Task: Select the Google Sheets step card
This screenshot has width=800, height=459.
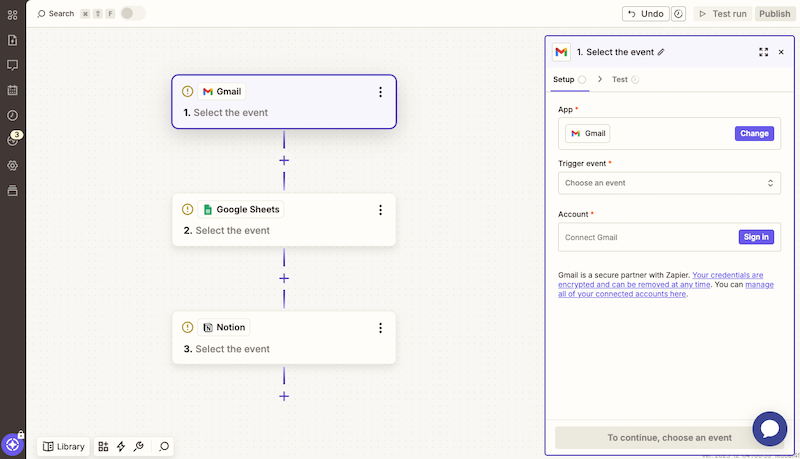Action: [x=284, y=220]
